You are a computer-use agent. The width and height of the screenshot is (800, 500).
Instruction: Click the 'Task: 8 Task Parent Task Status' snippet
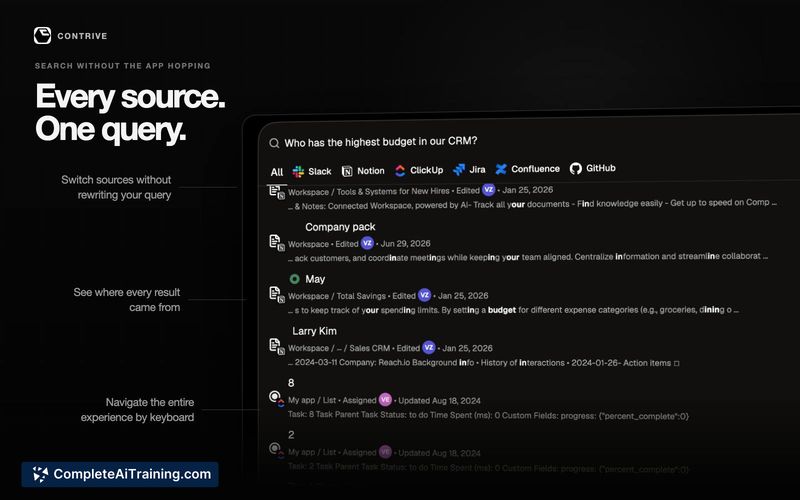(488, 415)
